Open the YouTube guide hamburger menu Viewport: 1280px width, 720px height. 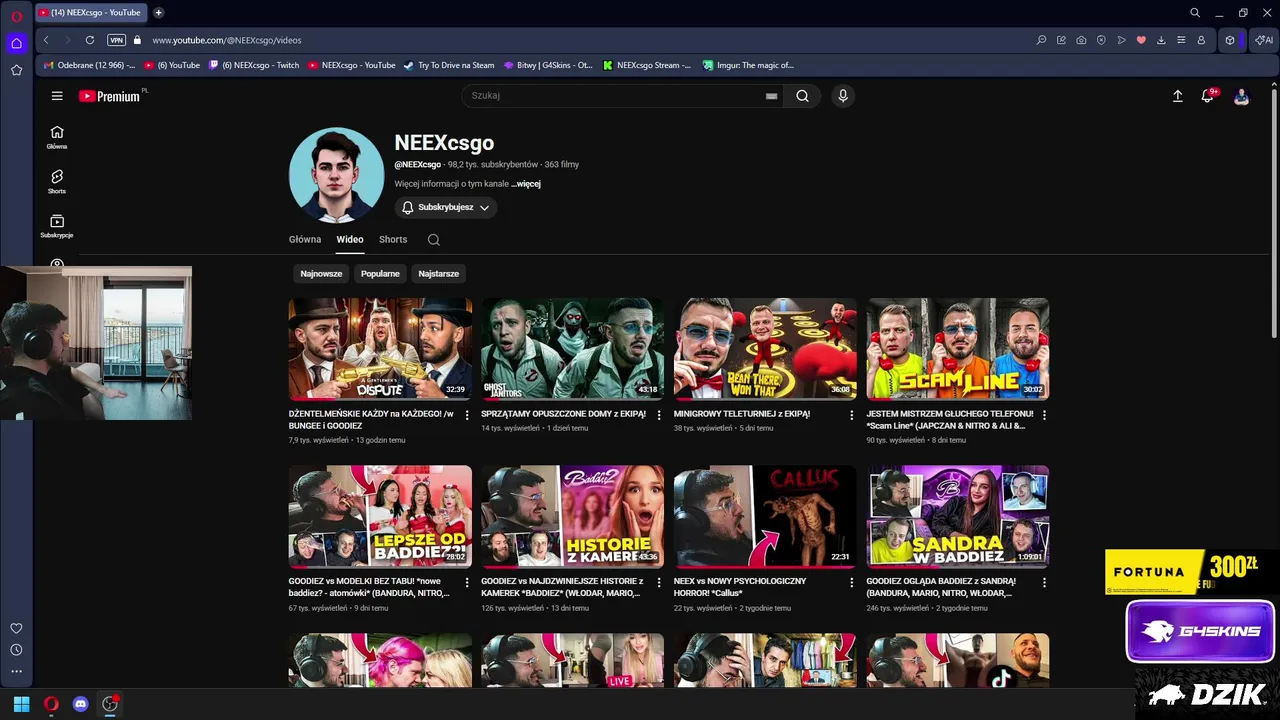coord(57,96)
